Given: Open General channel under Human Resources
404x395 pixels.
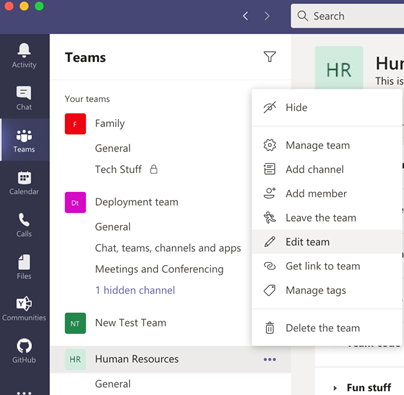Looking at the screenshot, I should click(113, 384).
